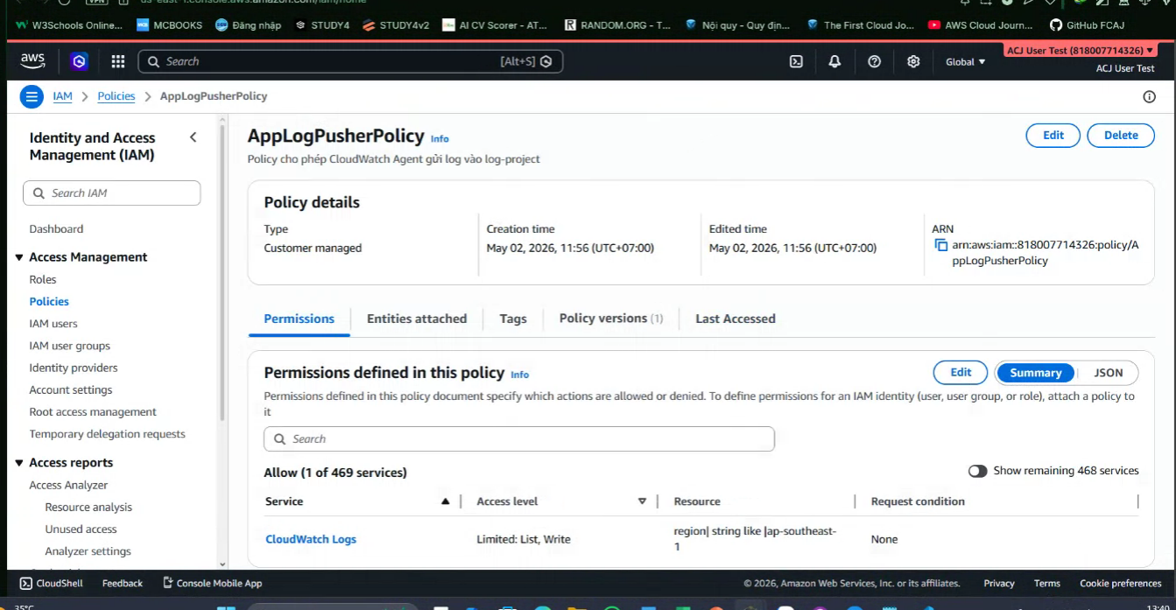Open the info panel icon at right
1176x610 pixels.
click(x=1149, y=97)
